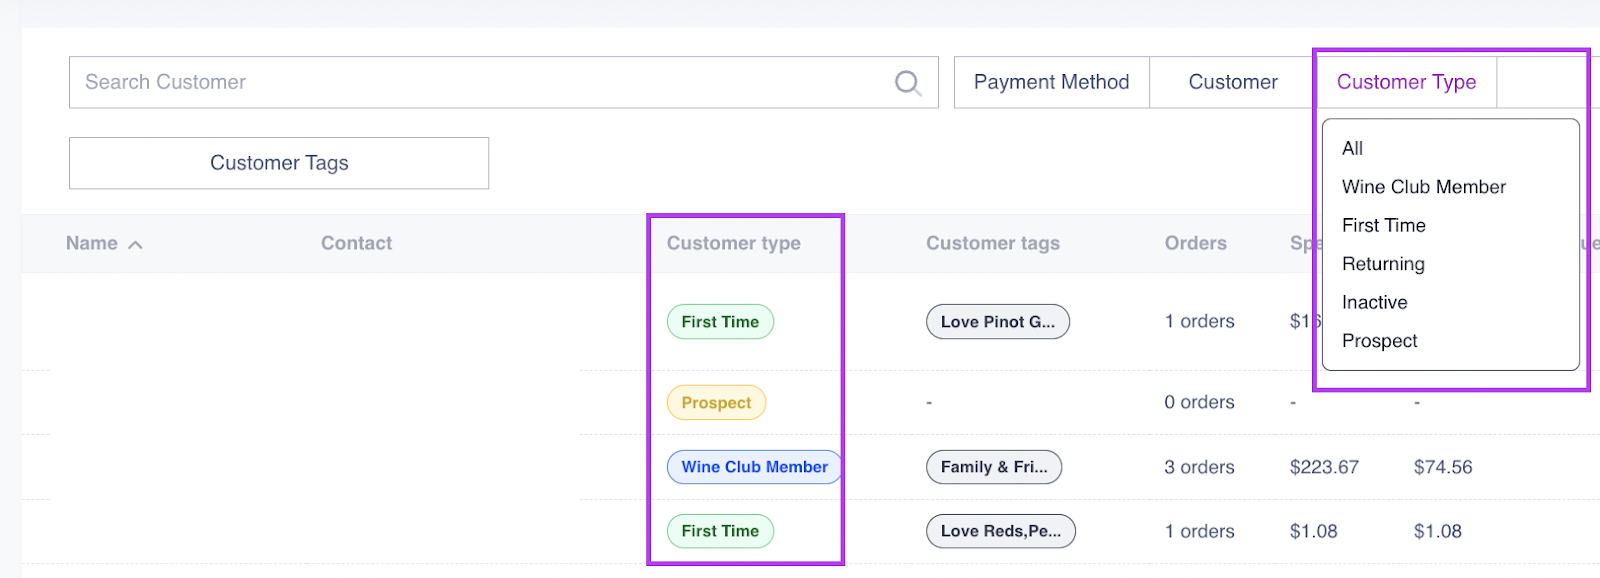The width and height of the screenshot is (1600, 578).
Task: Select First Time in dropdown list
Action: [1383, 225]
